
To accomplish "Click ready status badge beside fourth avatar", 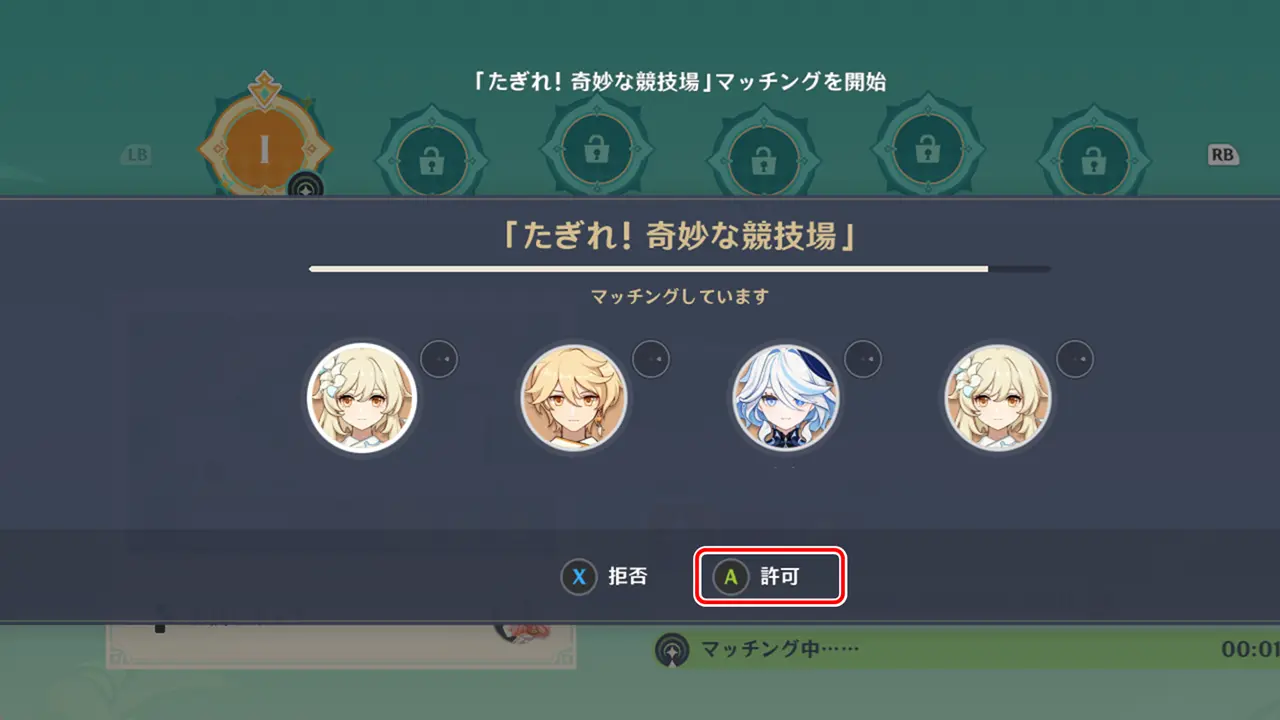I will pyautogui.click(x=1075, y=359).
